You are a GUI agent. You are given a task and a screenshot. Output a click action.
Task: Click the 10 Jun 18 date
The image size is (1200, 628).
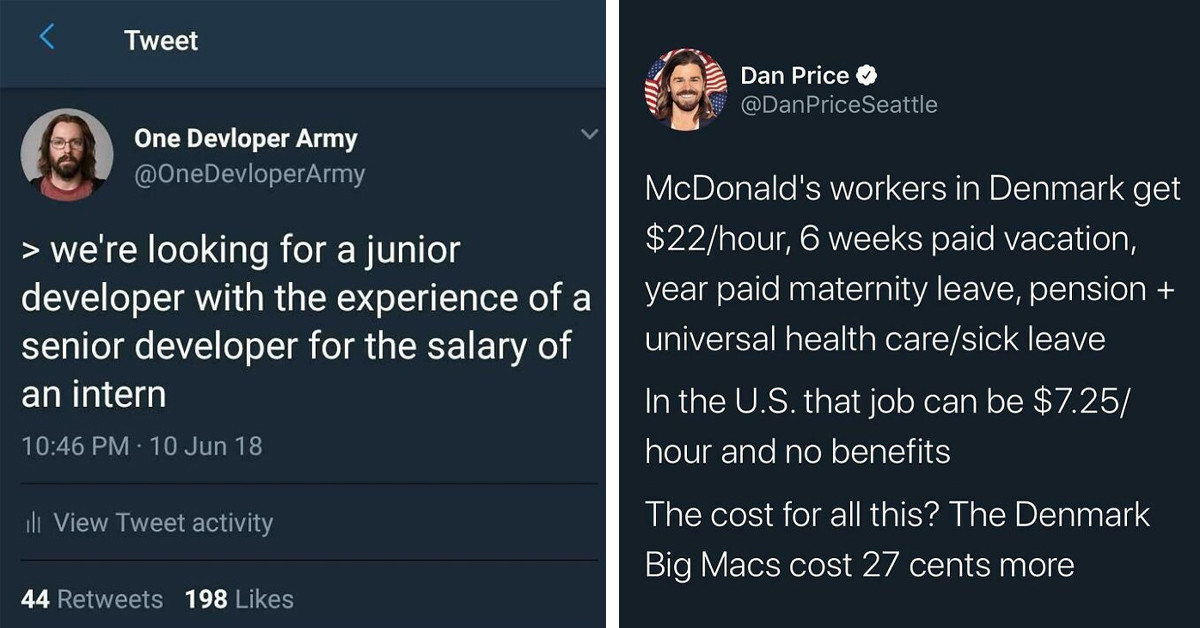205,445
